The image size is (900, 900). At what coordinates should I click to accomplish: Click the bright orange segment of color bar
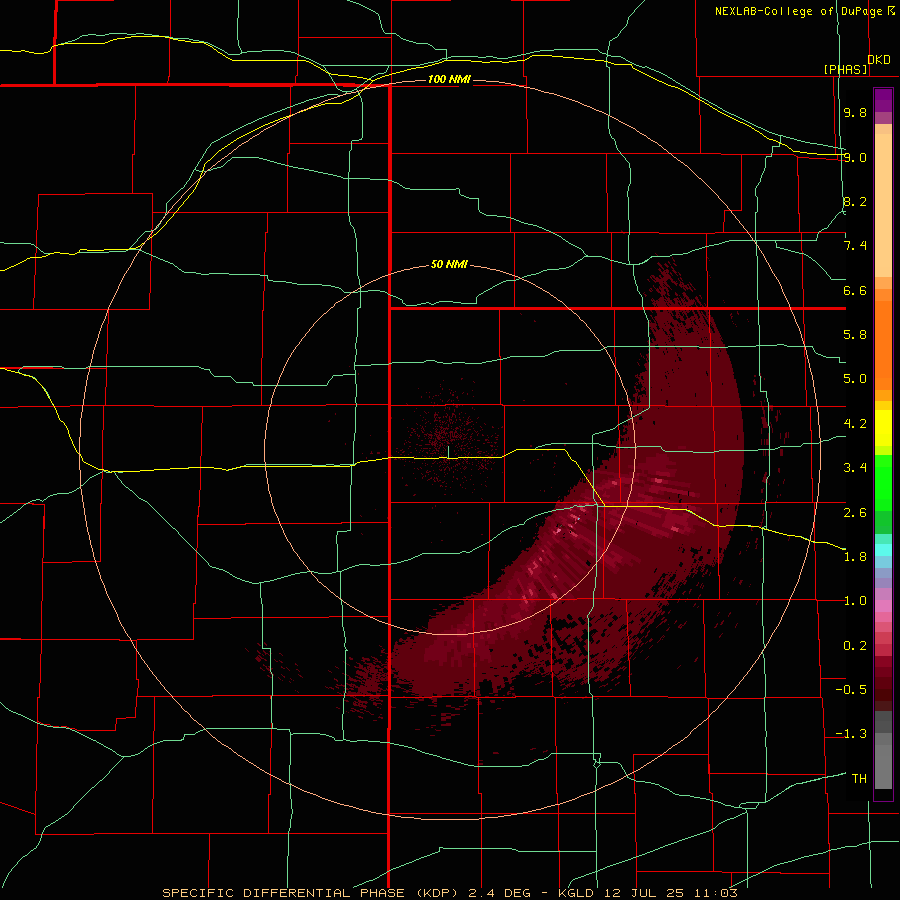click(x=883, y=346)
